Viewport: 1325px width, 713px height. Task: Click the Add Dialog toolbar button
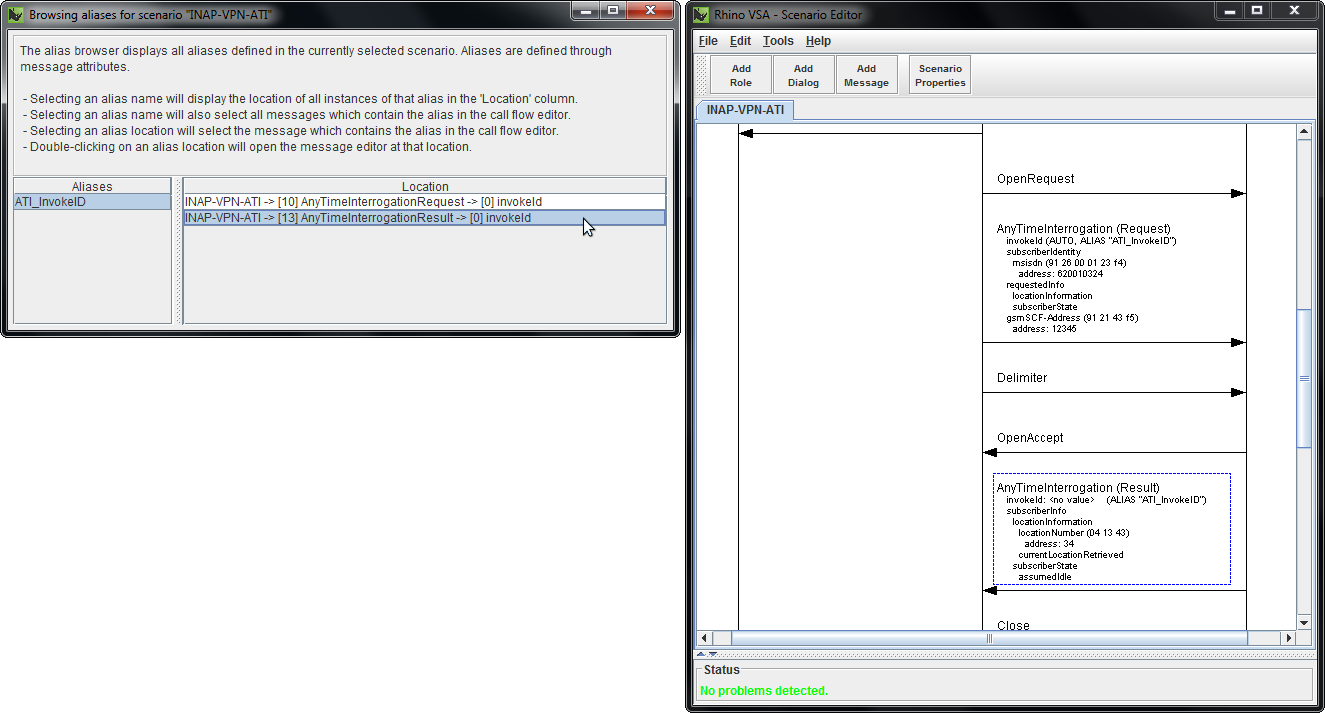click(803, 73)
